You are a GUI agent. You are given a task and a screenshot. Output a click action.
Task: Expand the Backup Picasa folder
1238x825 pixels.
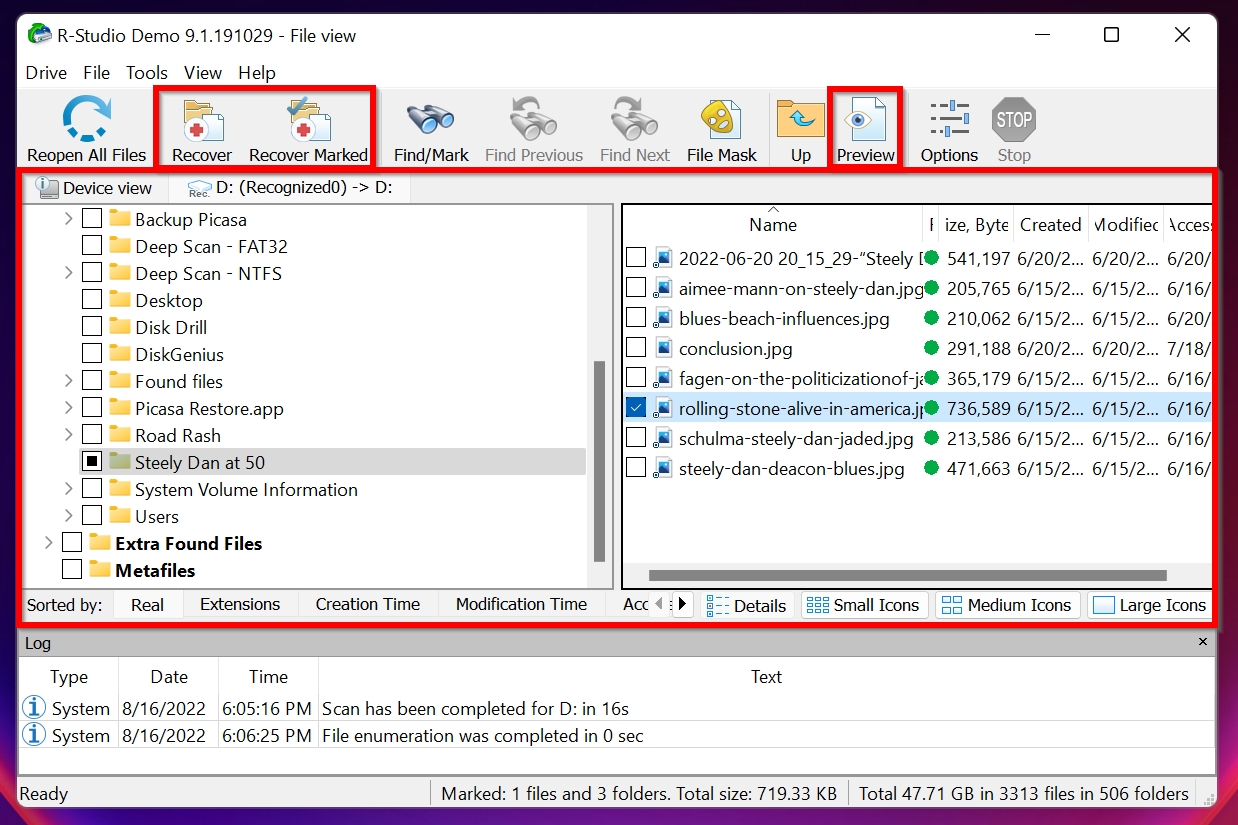point(68,219)
